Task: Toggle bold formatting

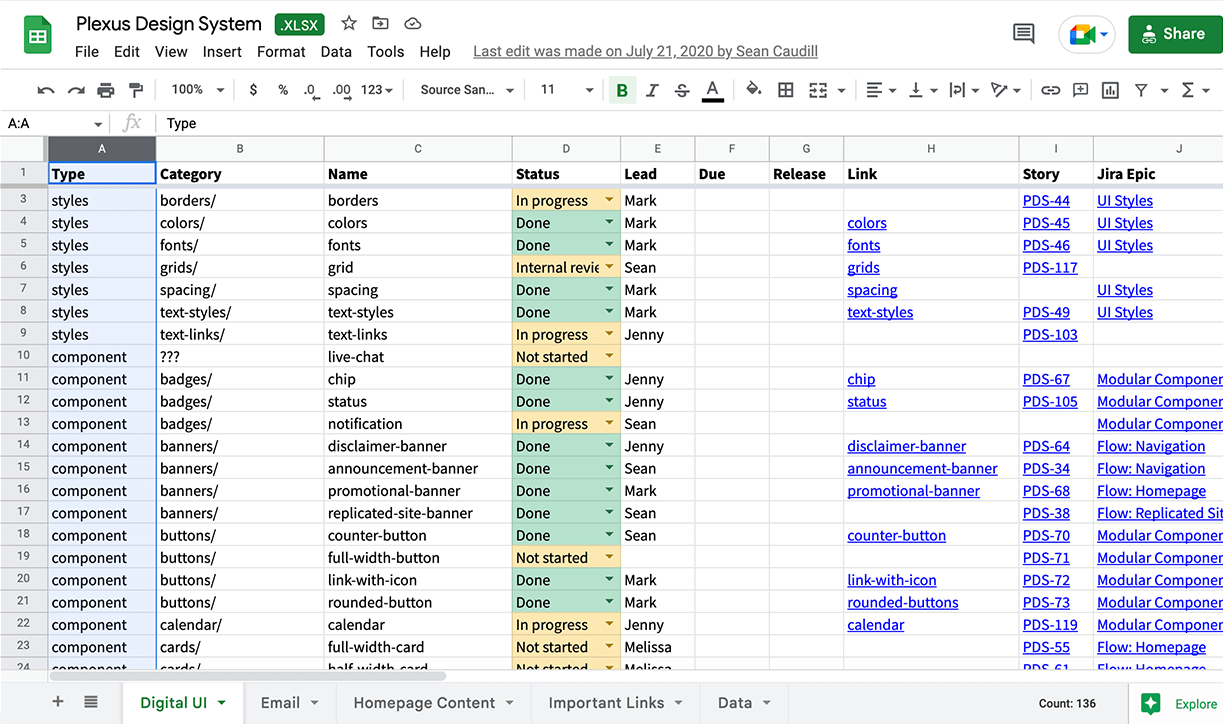Action: tap(622, 90)
